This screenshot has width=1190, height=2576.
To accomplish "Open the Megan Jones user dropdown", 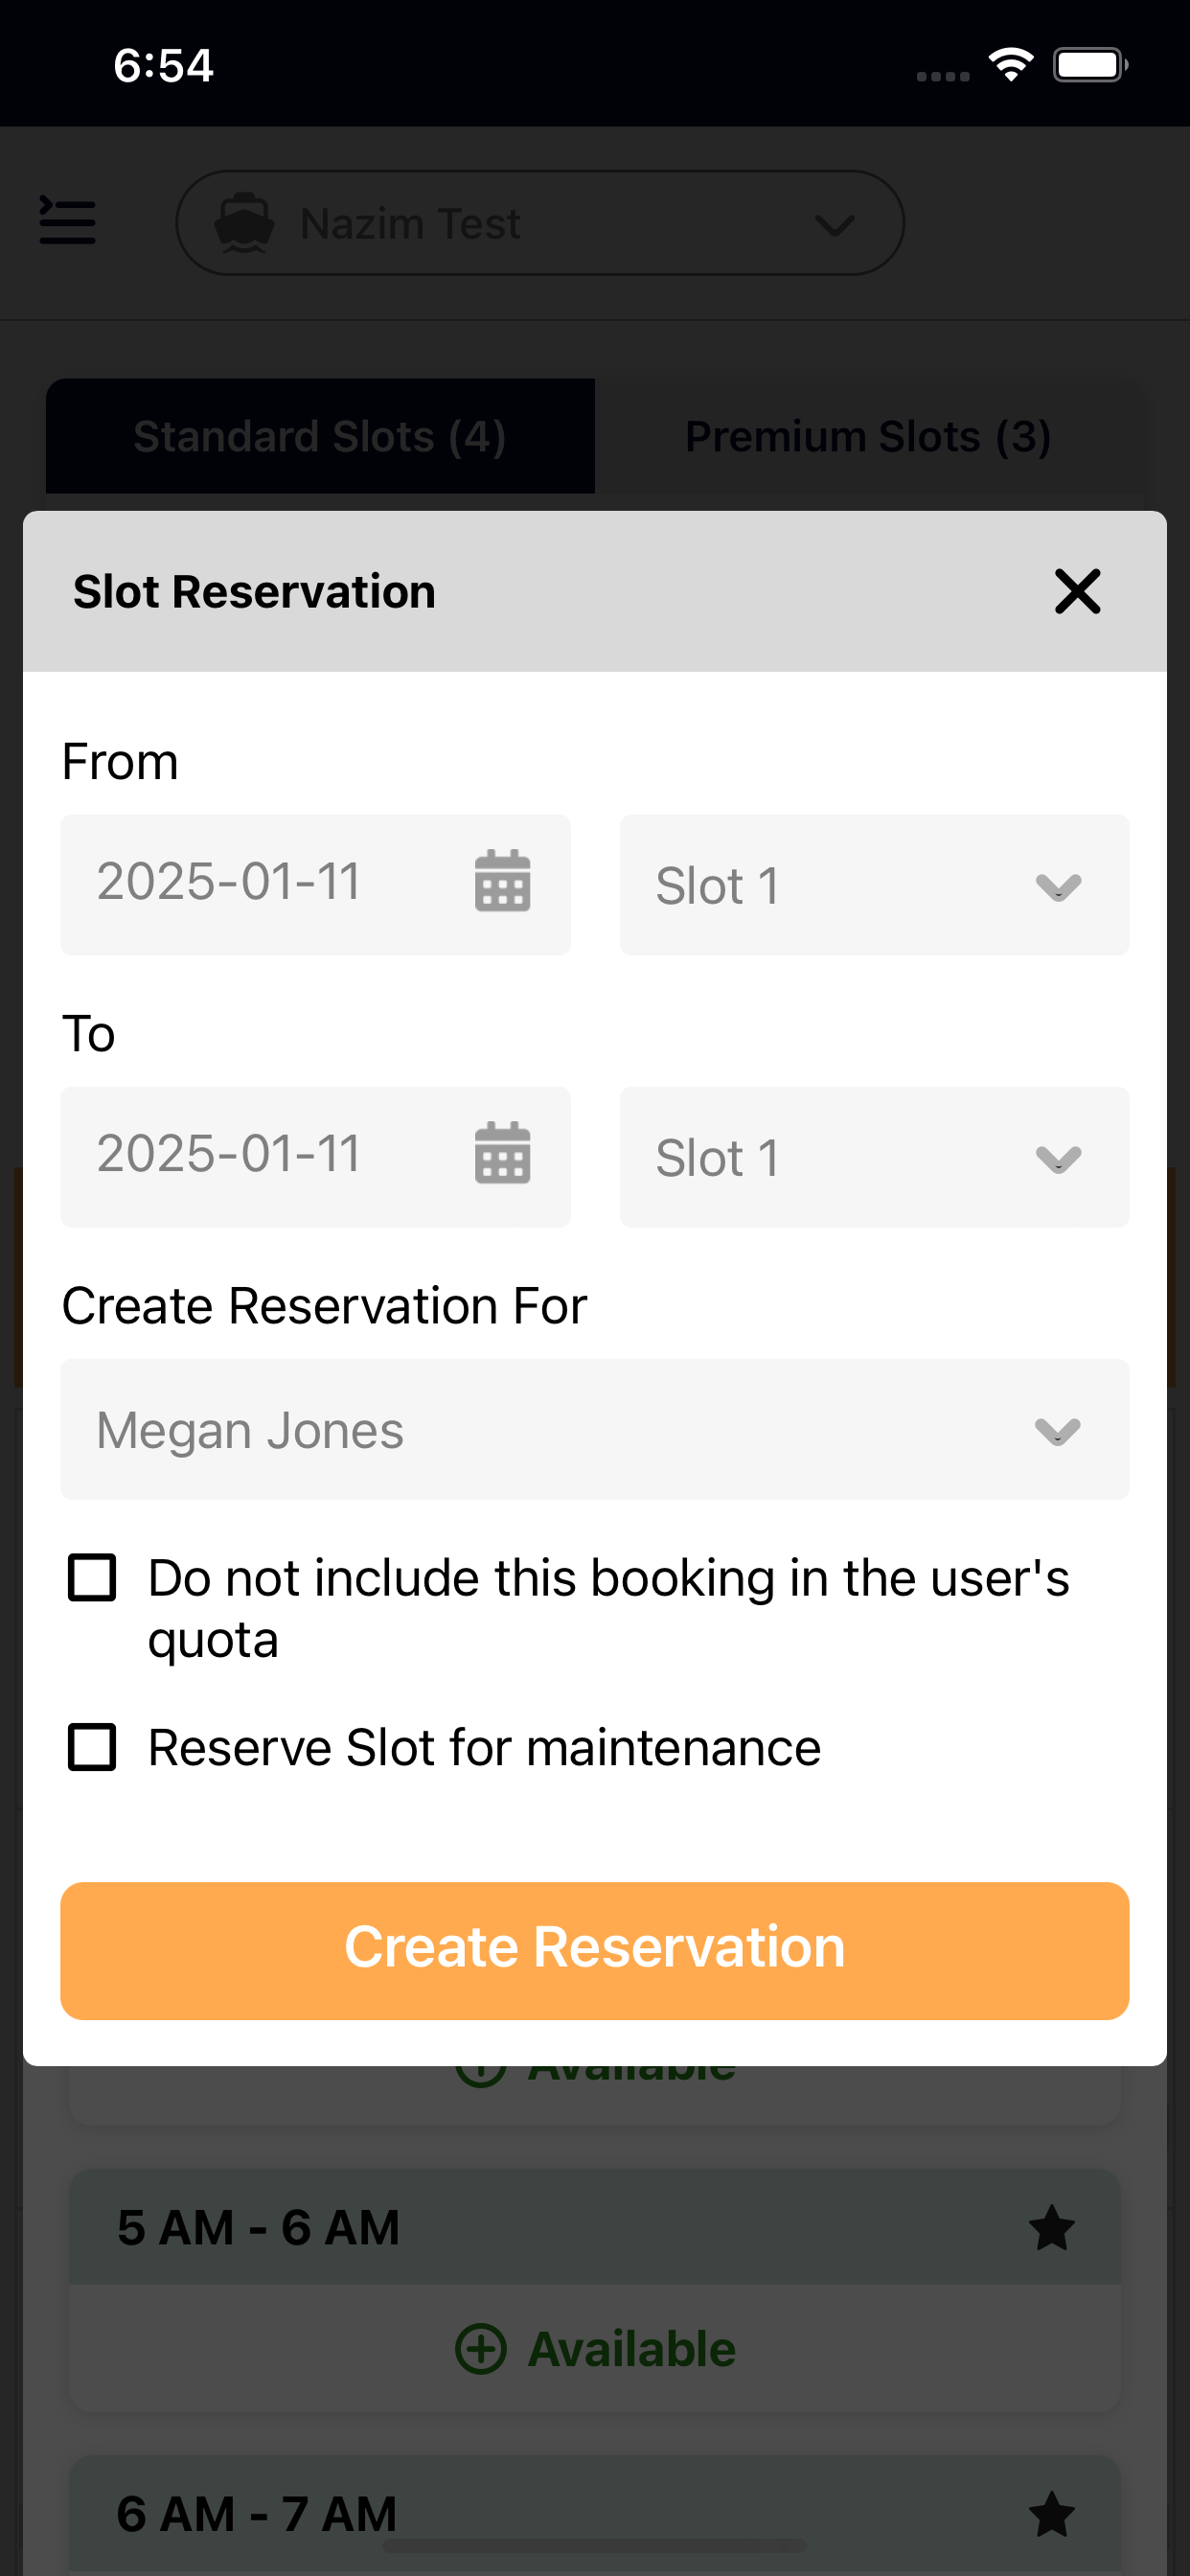I will 595,1429.
